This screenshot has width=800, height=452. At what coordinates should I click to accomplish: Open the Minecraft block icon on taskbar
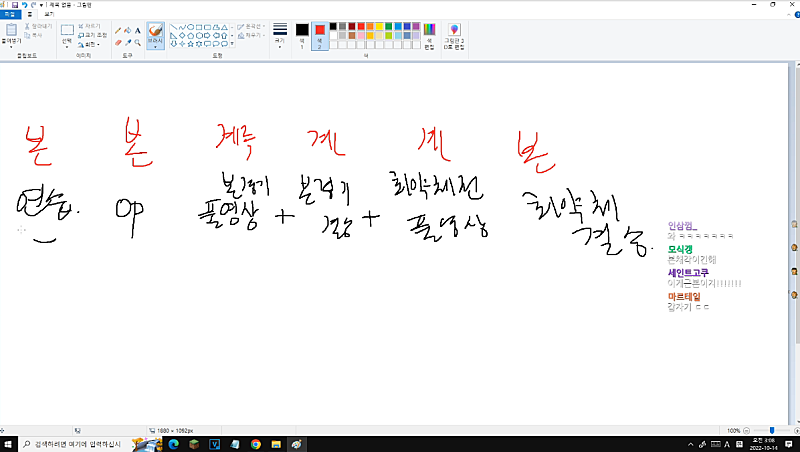[194, 444]
